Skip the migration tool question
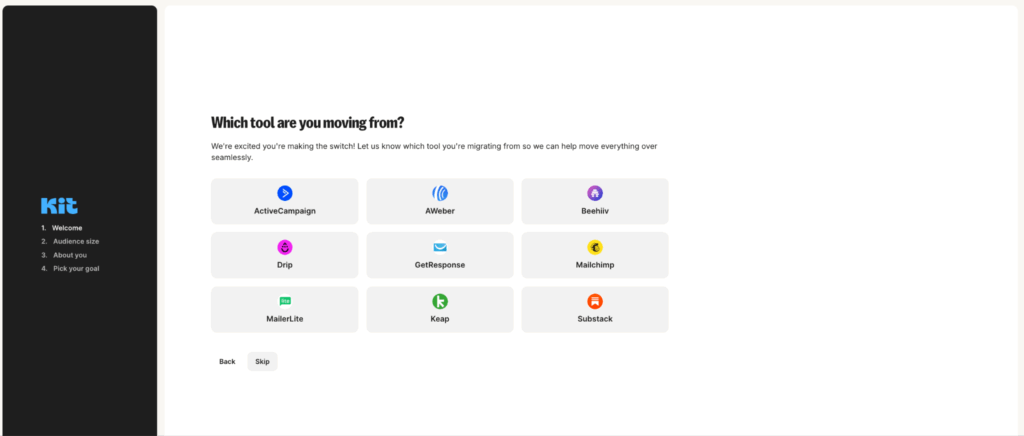The width and height of the screenshot is (1024, 436). tap(263, 362)
